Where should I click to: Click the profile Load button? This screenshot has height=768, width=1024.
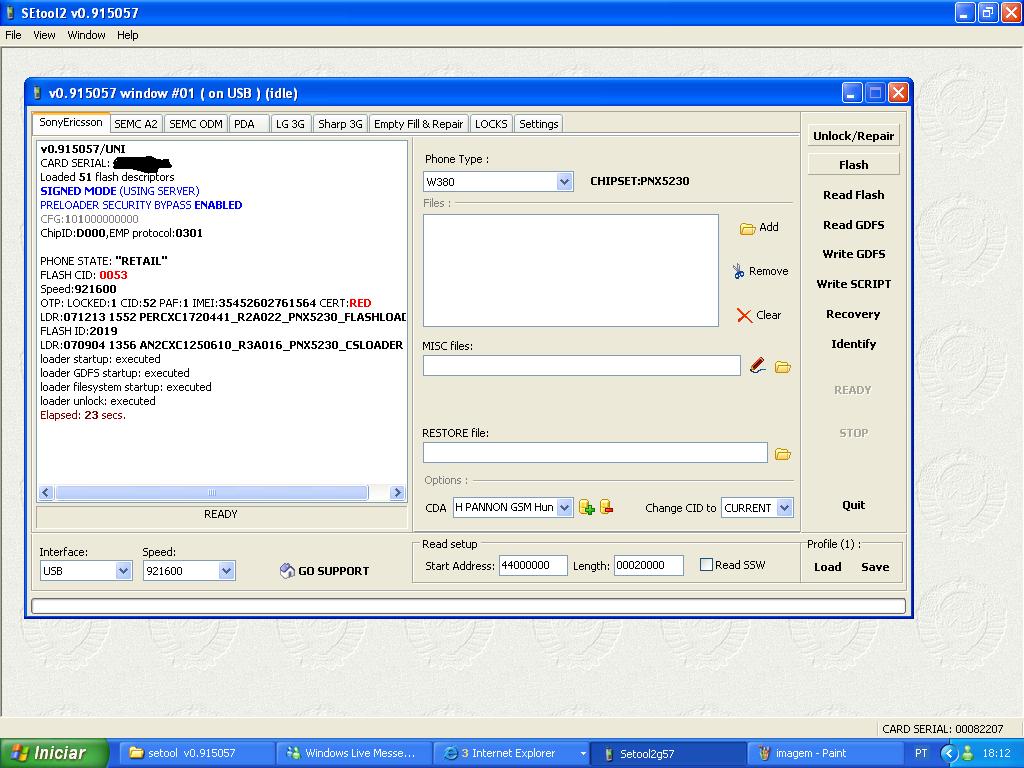[x=827, y=567]
